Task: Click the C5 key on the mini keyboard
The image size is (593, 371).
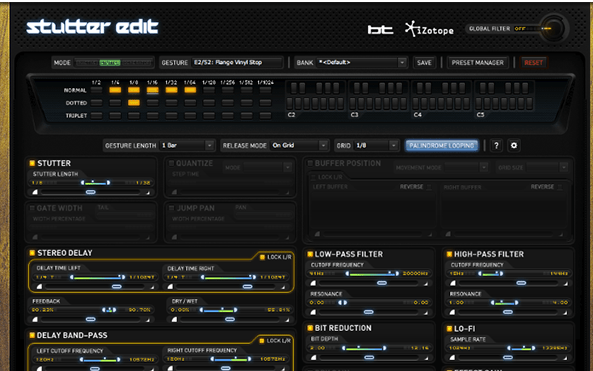Action: point(479,103)
